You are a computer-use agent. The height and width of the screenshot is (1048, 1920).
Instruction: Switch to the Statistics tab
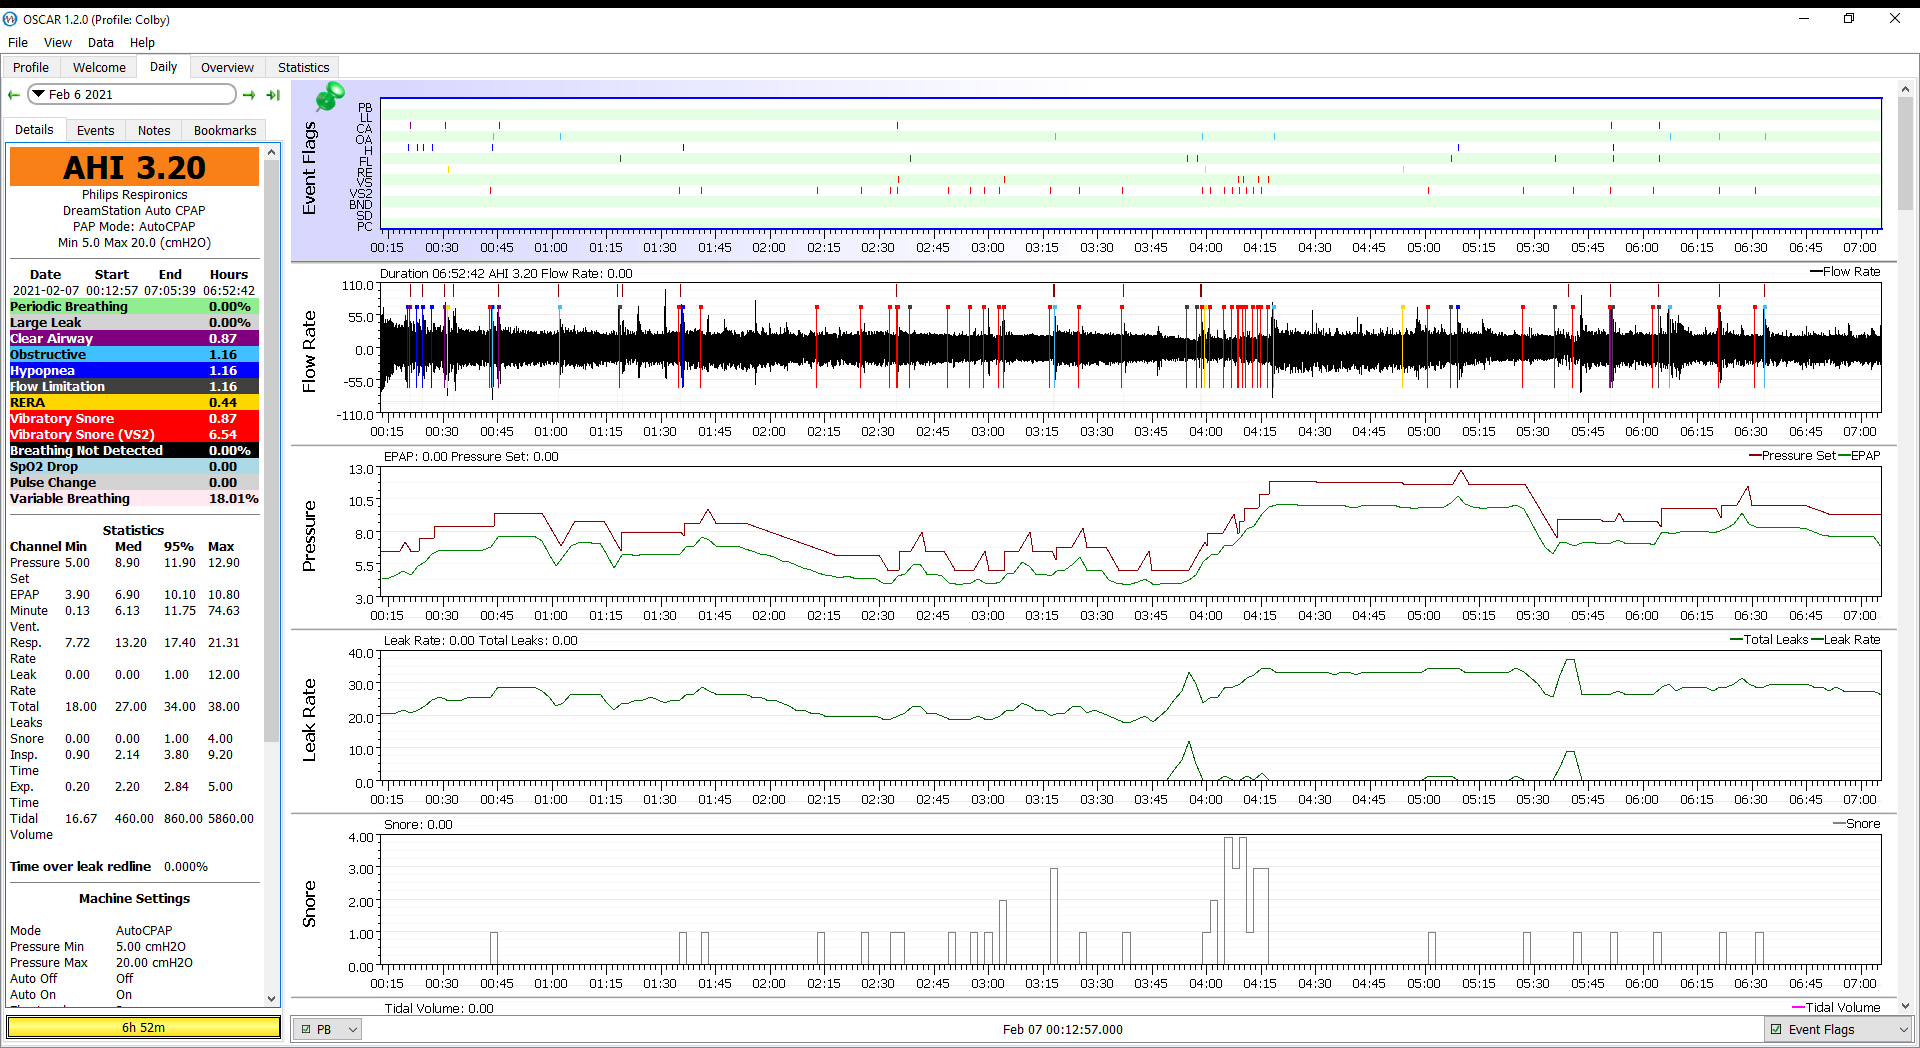[303, 67]
